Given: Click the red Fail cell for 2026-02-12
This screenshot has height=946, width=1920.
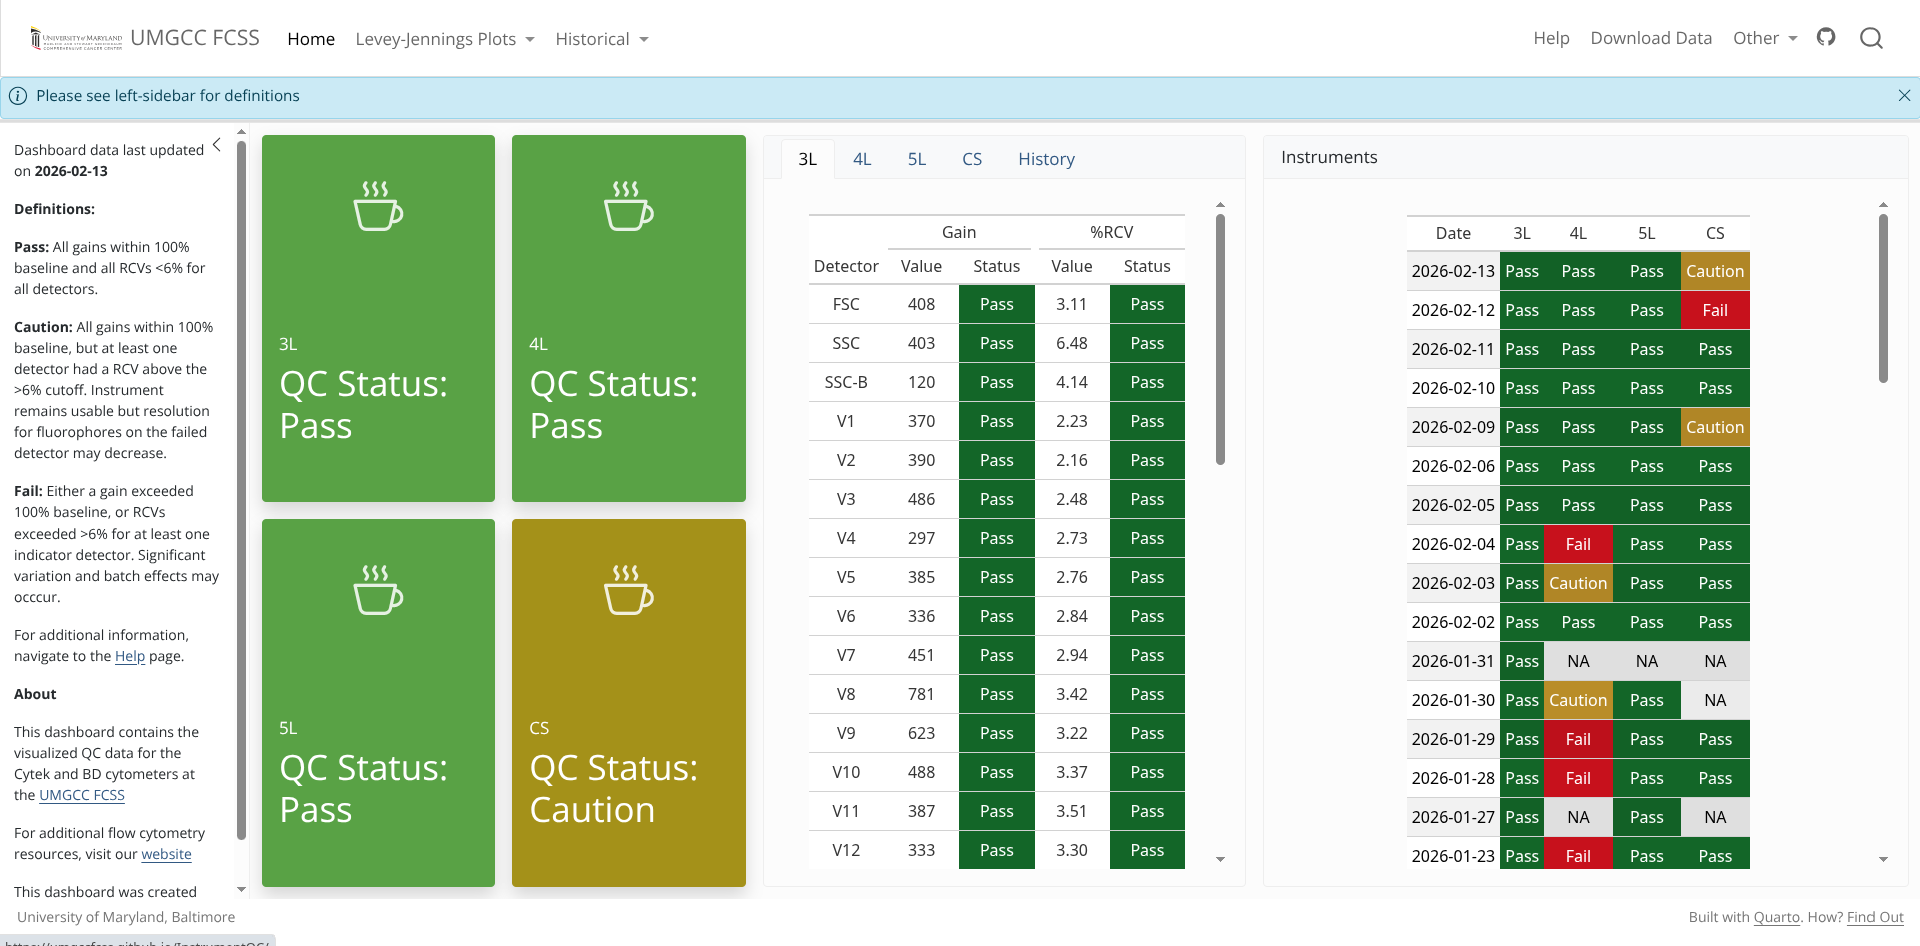Looking at the screenshot, I should pyautogui.click(x=1714, y=310).
